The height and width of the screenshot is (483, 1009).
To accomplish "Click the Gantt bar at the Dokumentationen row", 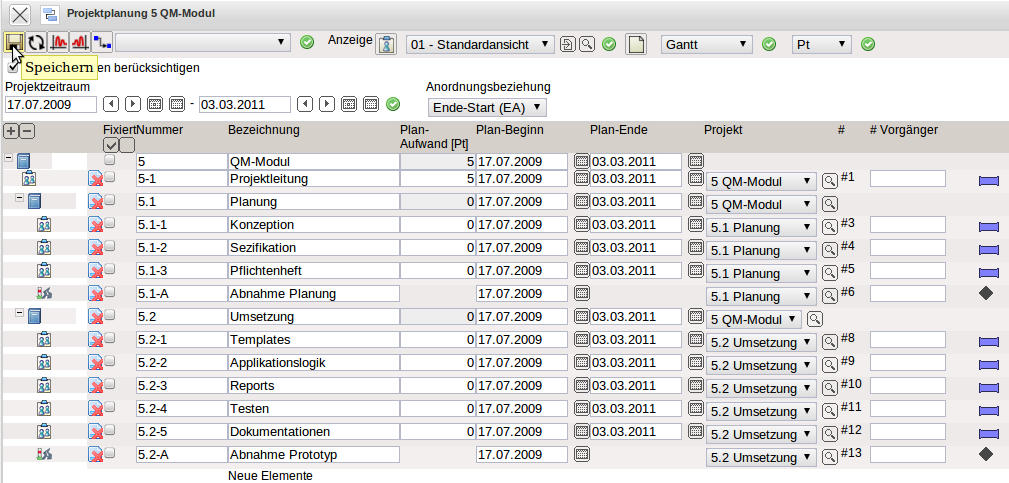I will click(988, 434).
